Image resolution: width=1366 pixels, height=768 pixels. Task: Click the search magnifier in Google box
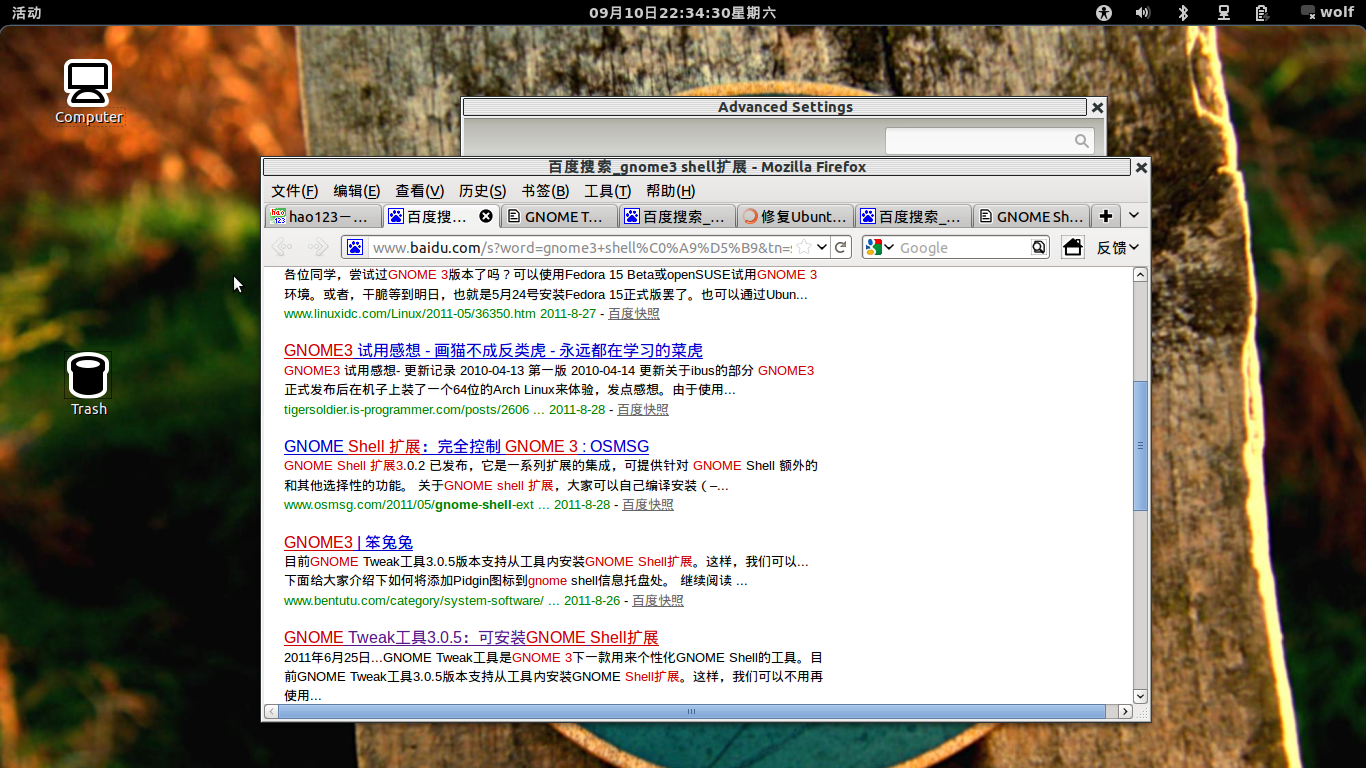(1039, 247)
